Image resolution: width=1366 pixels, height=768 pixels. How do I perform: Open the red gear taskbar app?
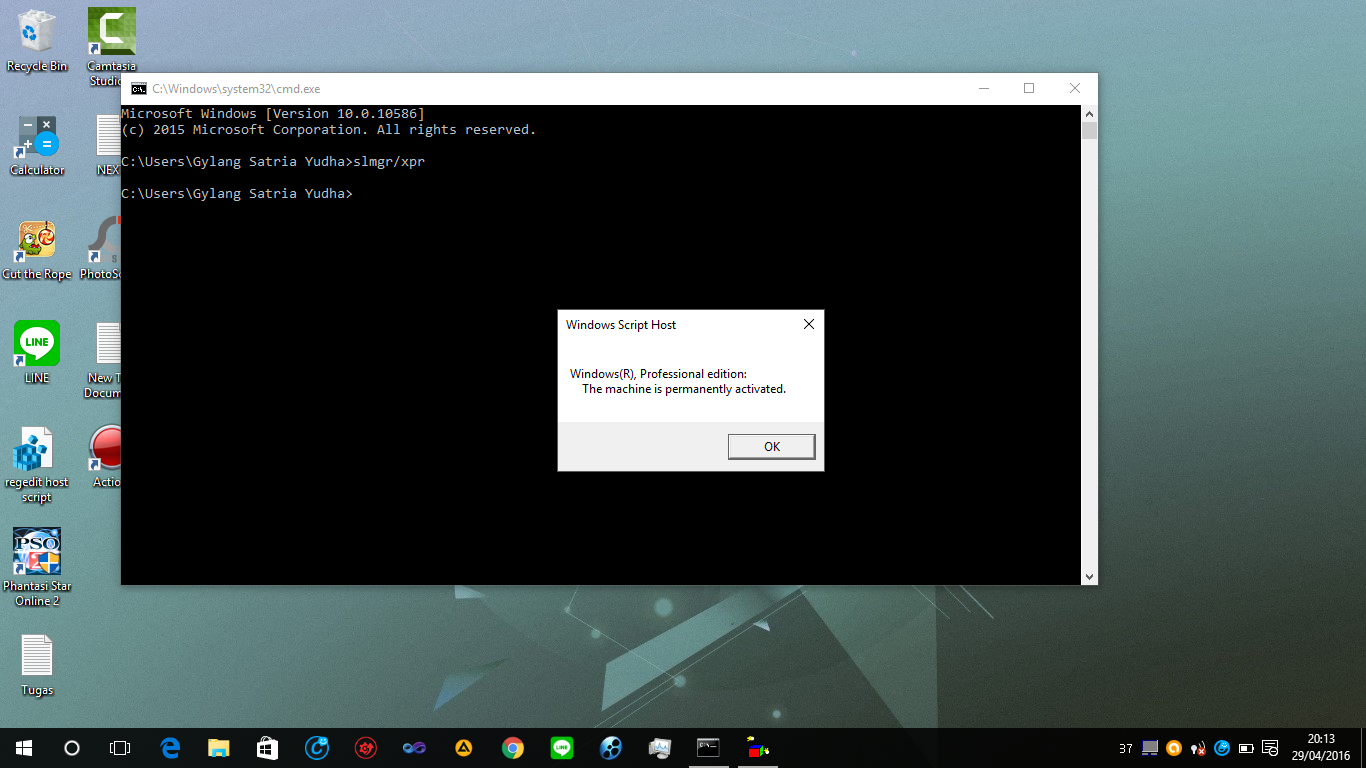366,748
